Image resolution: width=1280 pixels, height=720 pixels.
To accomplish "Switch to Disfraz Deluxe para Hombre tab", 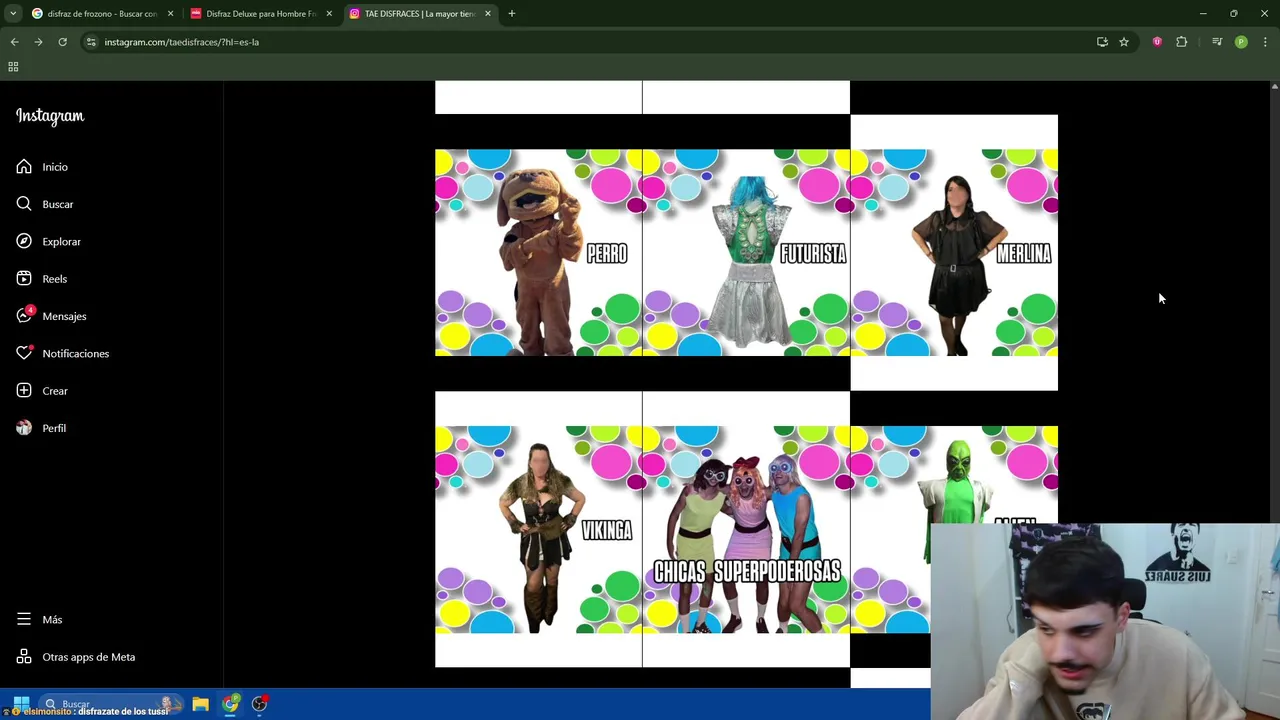I will [260, 14].
